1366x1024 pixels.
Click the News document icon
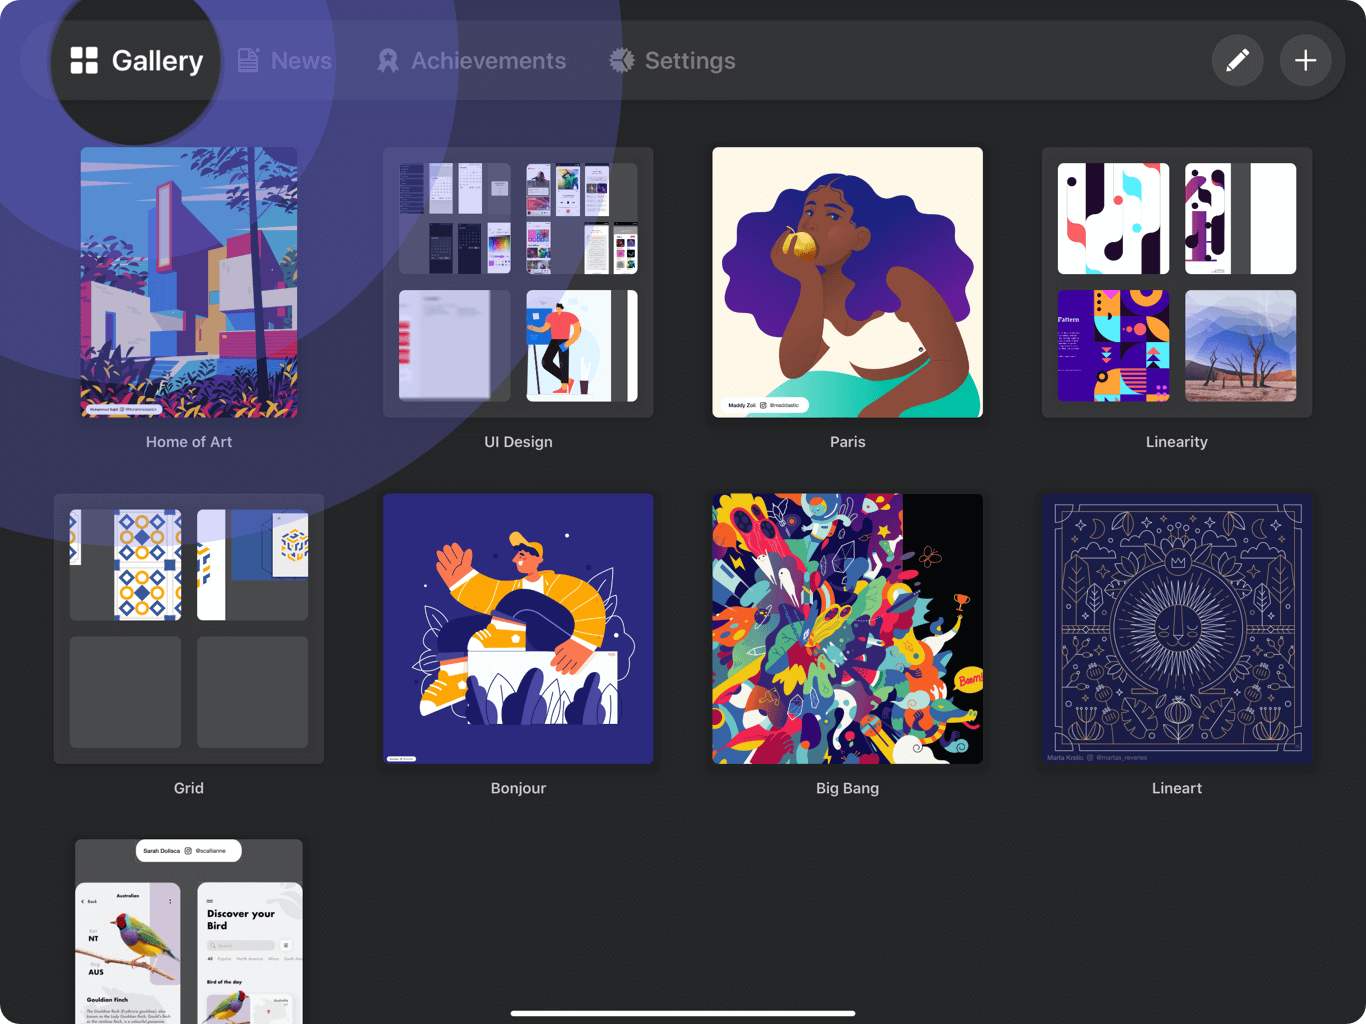pos(249,61)
